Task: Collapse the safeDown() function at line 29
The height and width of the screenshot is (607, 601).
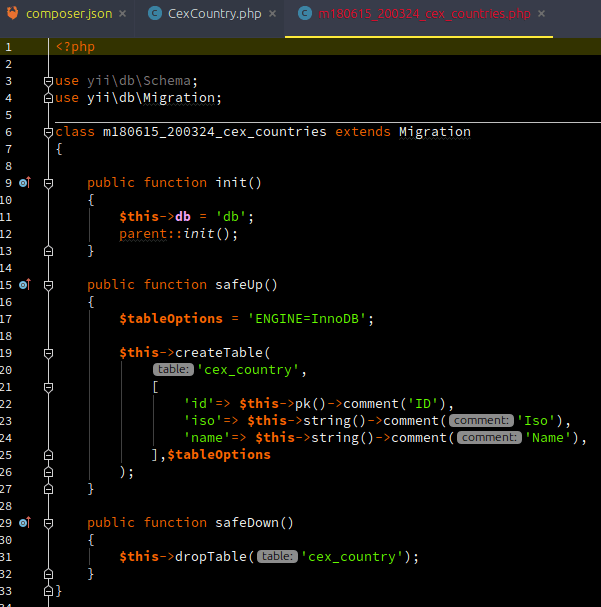Action: click(x=48, y=524)
